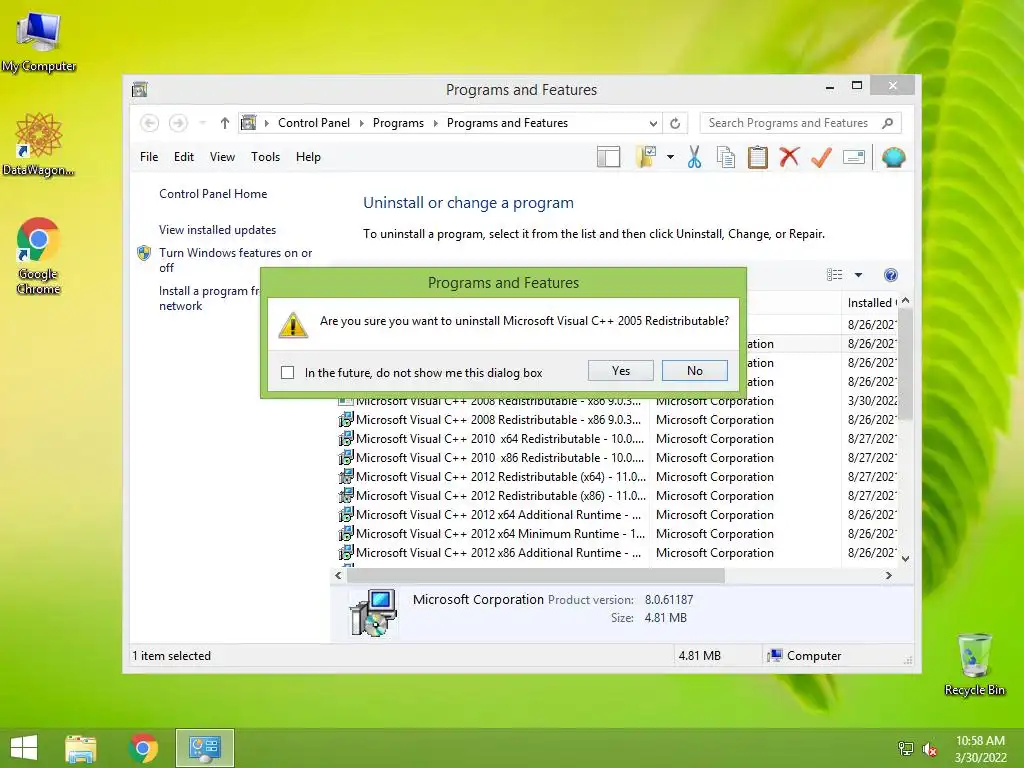Screen dimensions: 1024x768
Task: Open the Windows Start button
Action: click(24, 747)
